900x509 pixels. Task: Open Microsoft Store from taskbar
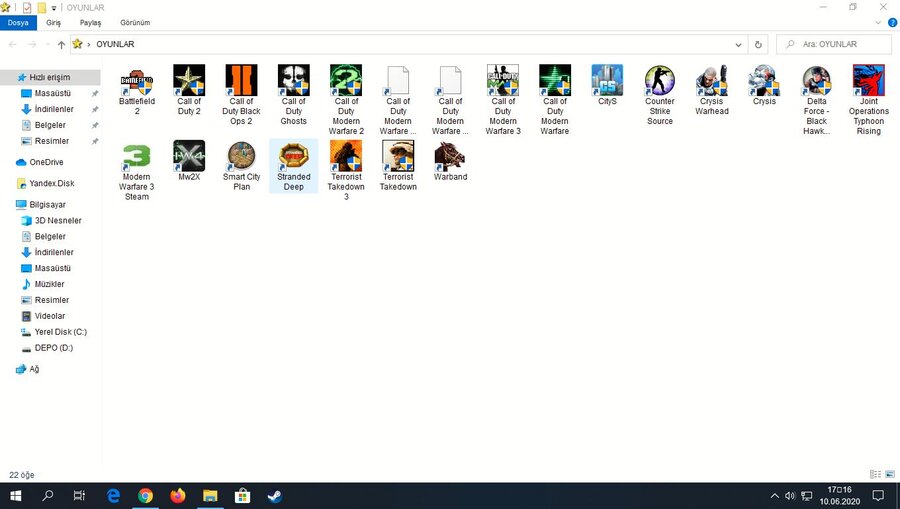pyautogui.click(x=242, y=496)
